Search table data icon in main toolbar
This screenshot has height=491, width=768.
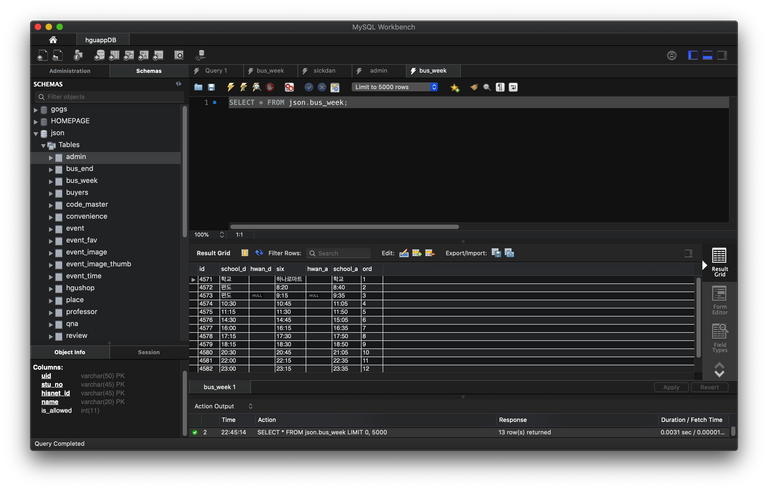179,55
